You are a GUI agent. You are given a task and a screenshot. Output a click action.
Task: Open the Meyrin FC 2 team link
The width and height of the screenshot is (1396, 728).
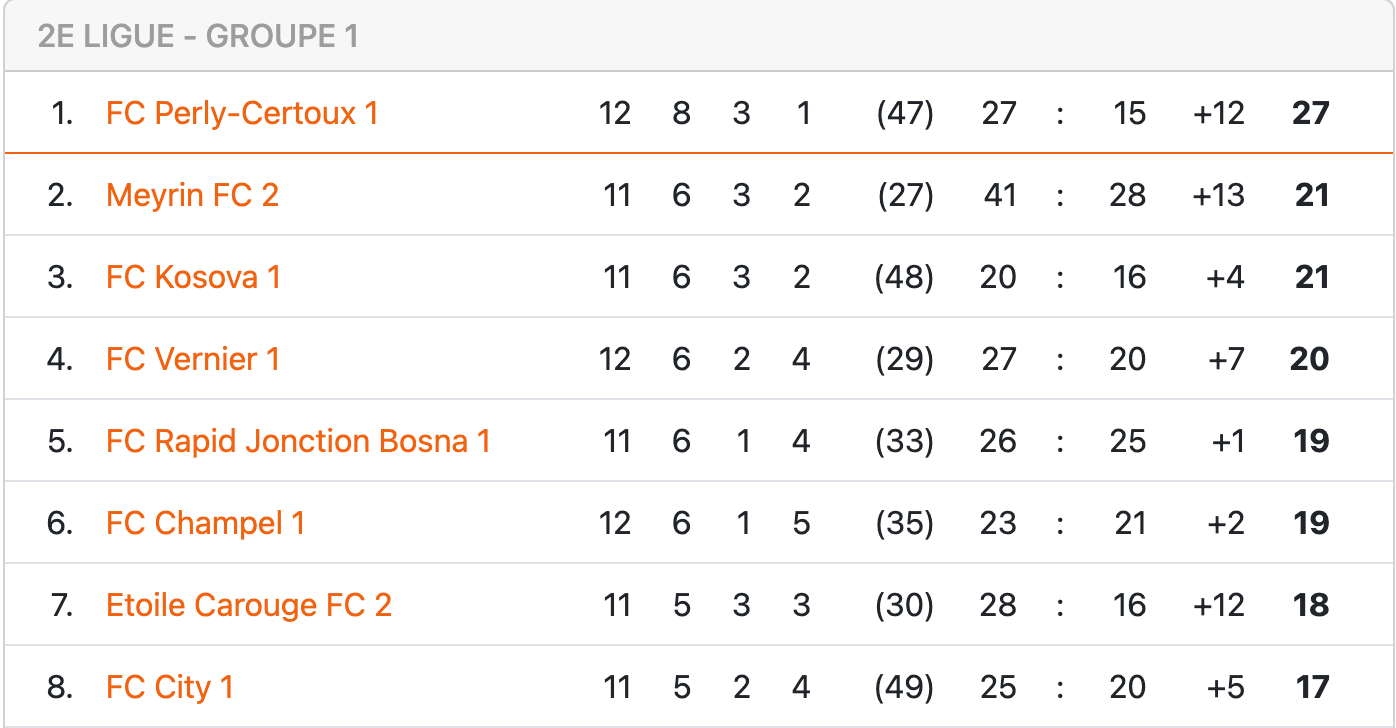[192, 195]
